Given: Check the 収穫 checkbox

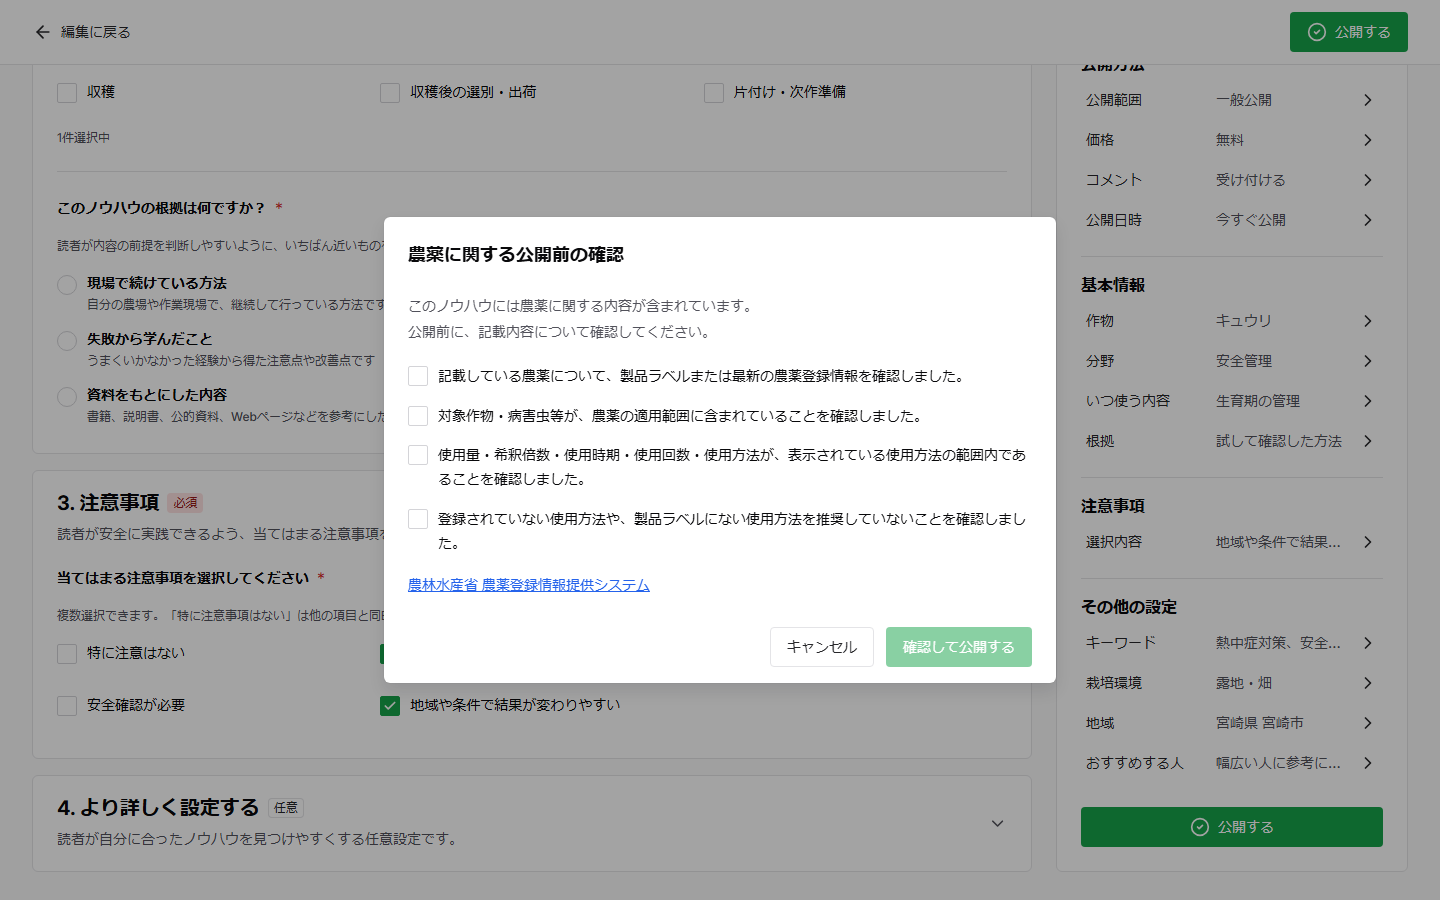Looking at the screenshot, I should pos(67,93).
